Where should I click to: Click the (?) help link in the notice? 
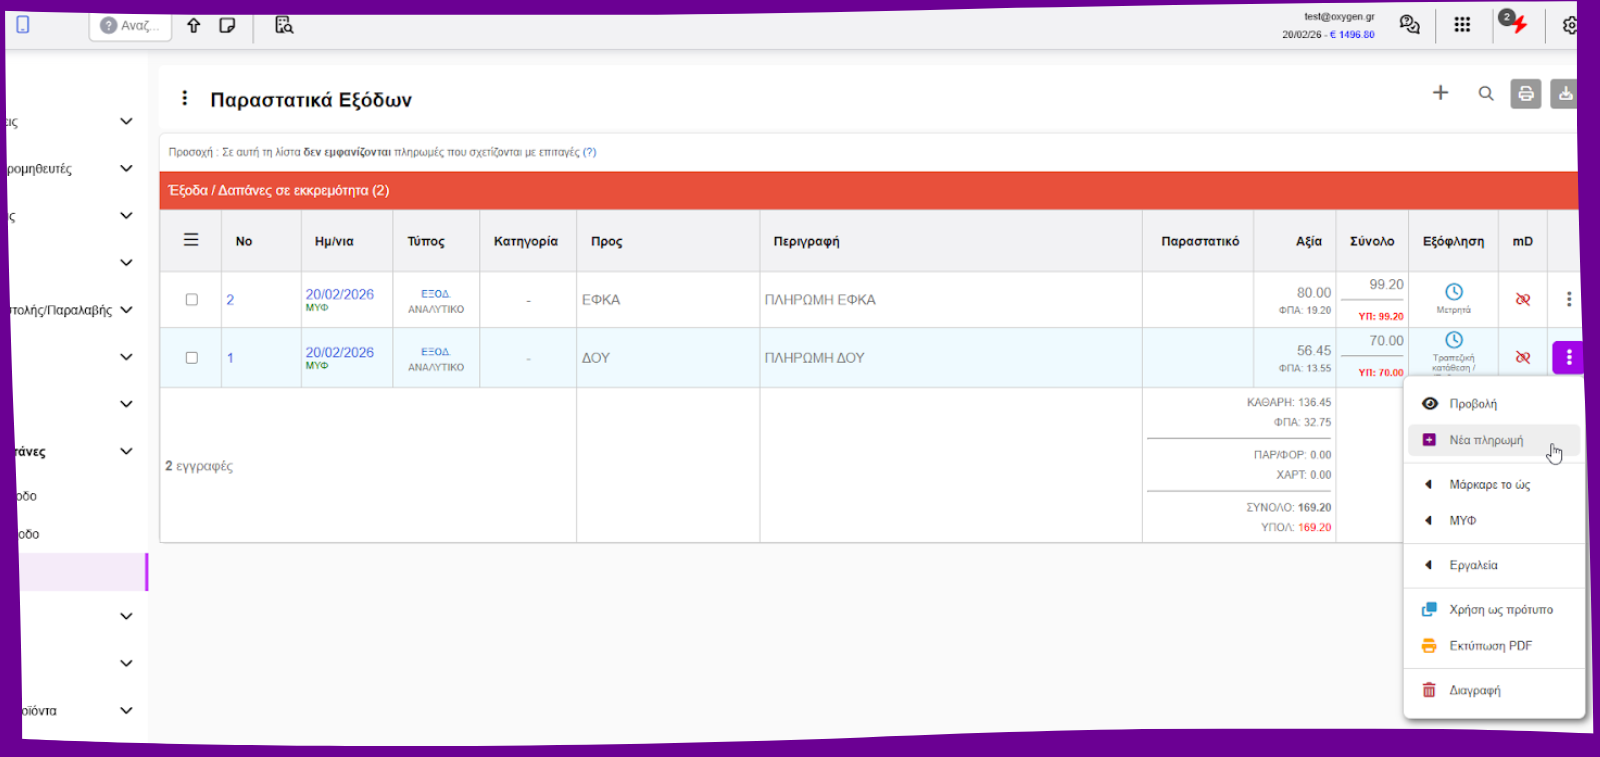(589, 152)
